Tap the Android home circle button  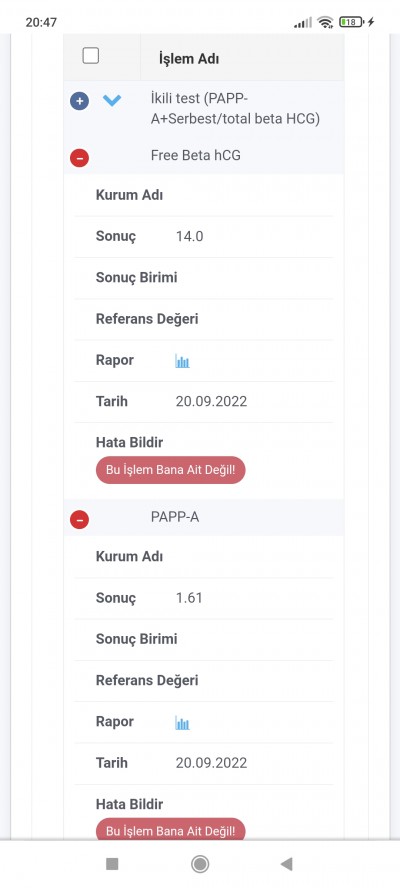tap(200, 864)
